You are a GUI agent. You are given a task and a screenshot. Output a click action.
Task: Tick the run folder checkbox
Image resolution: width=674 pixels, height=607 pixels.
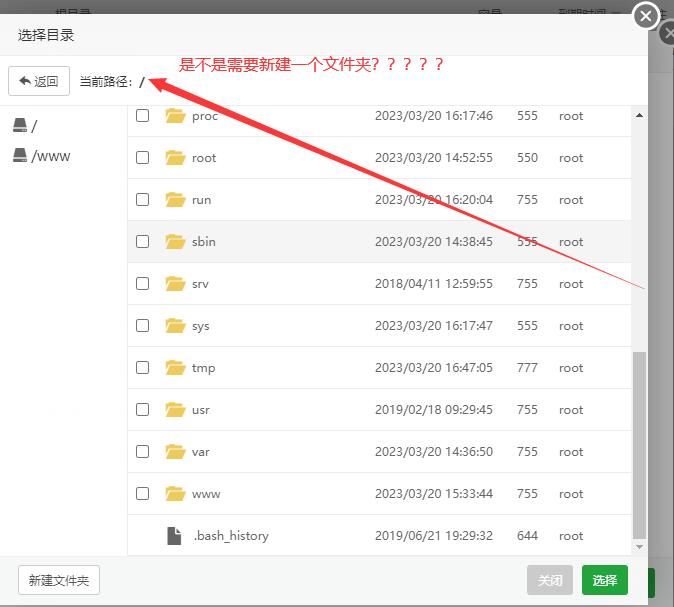pos(142,200)
